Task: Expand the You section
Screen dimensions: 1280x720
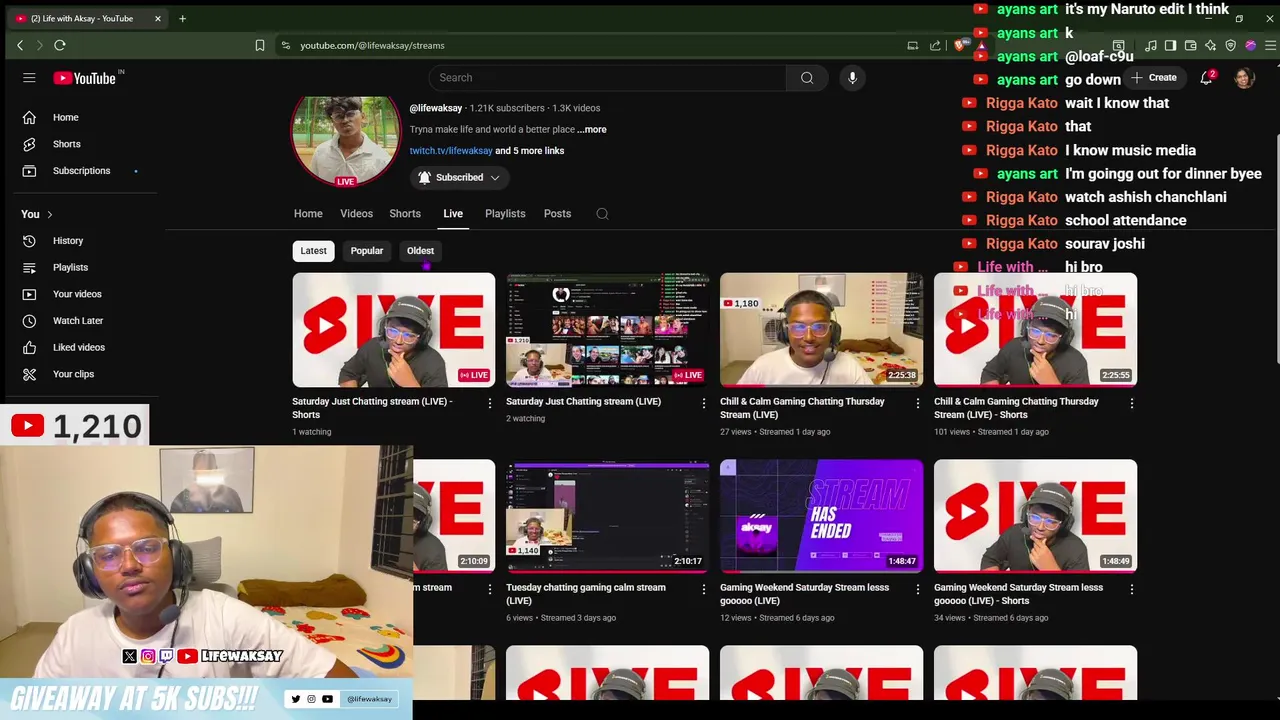Action: point(37,214)
